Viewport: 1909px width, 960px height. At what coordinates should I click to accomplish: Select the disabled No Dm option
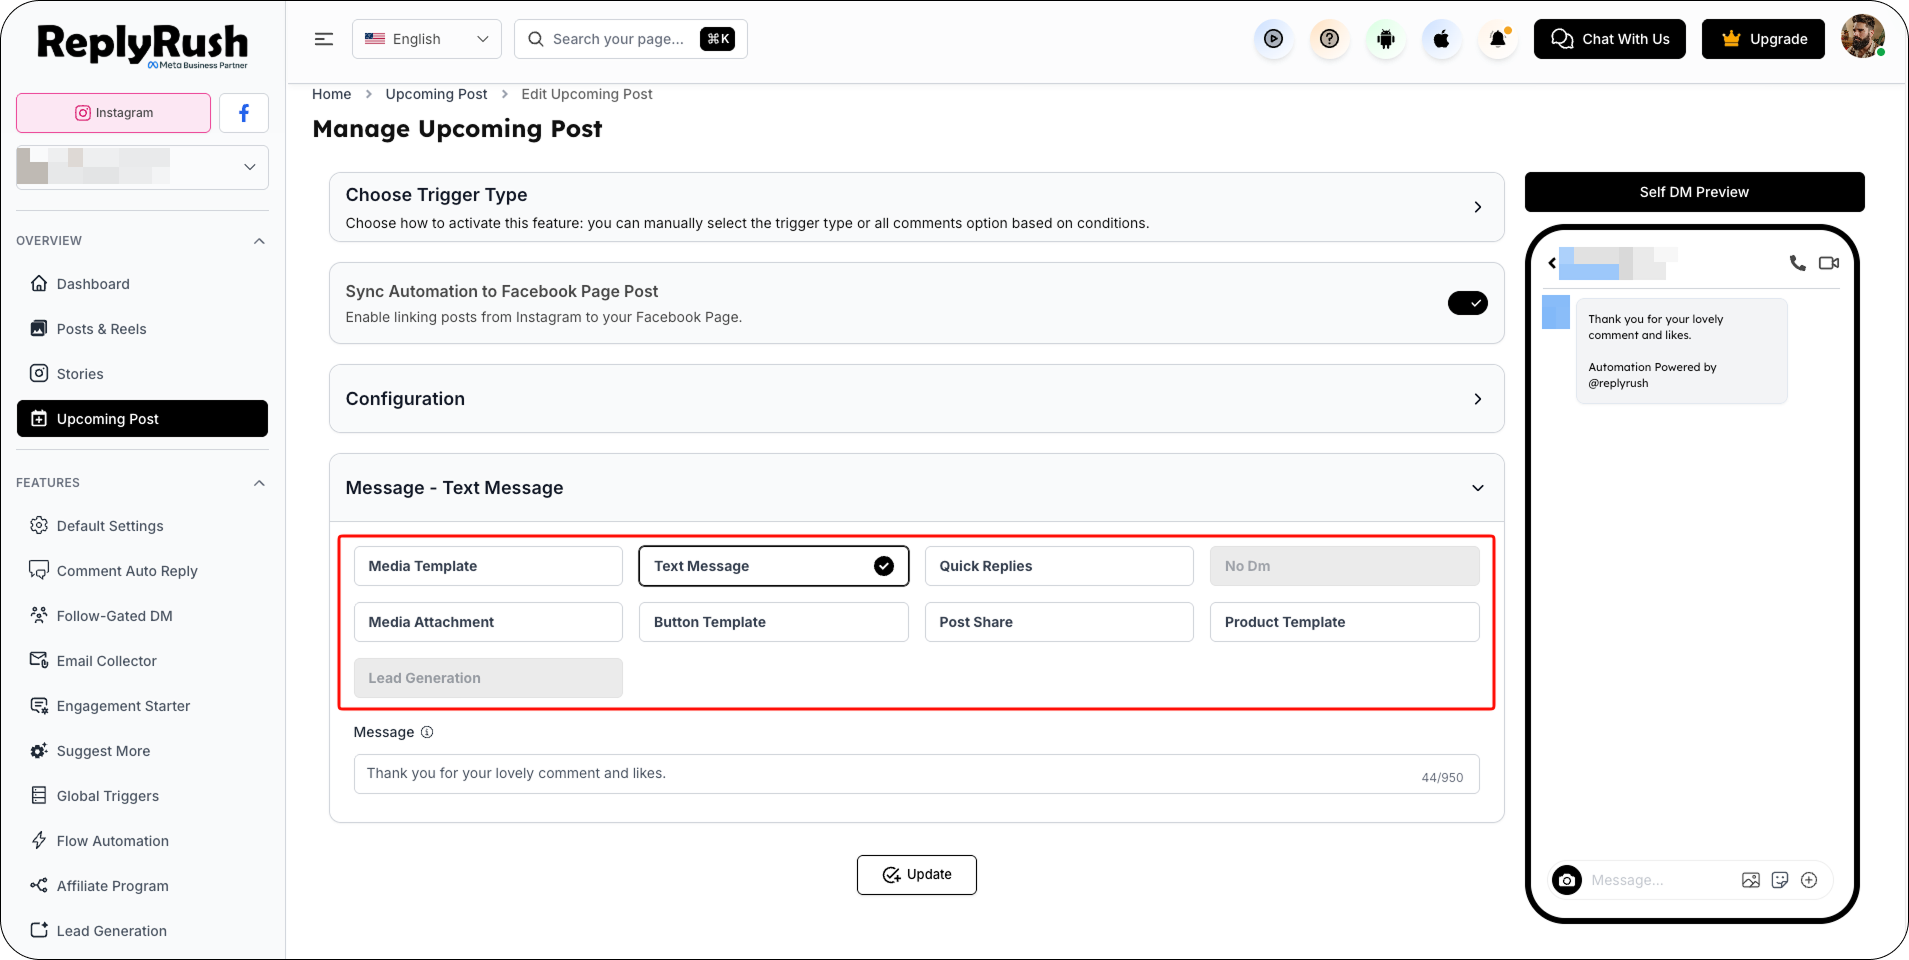1344,566
